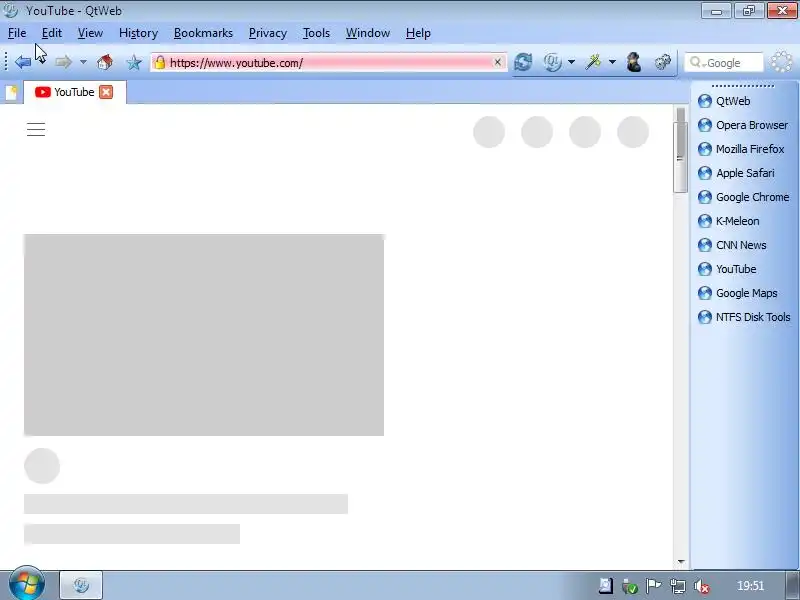Click the first system tray icon

(x=606, y=586)
